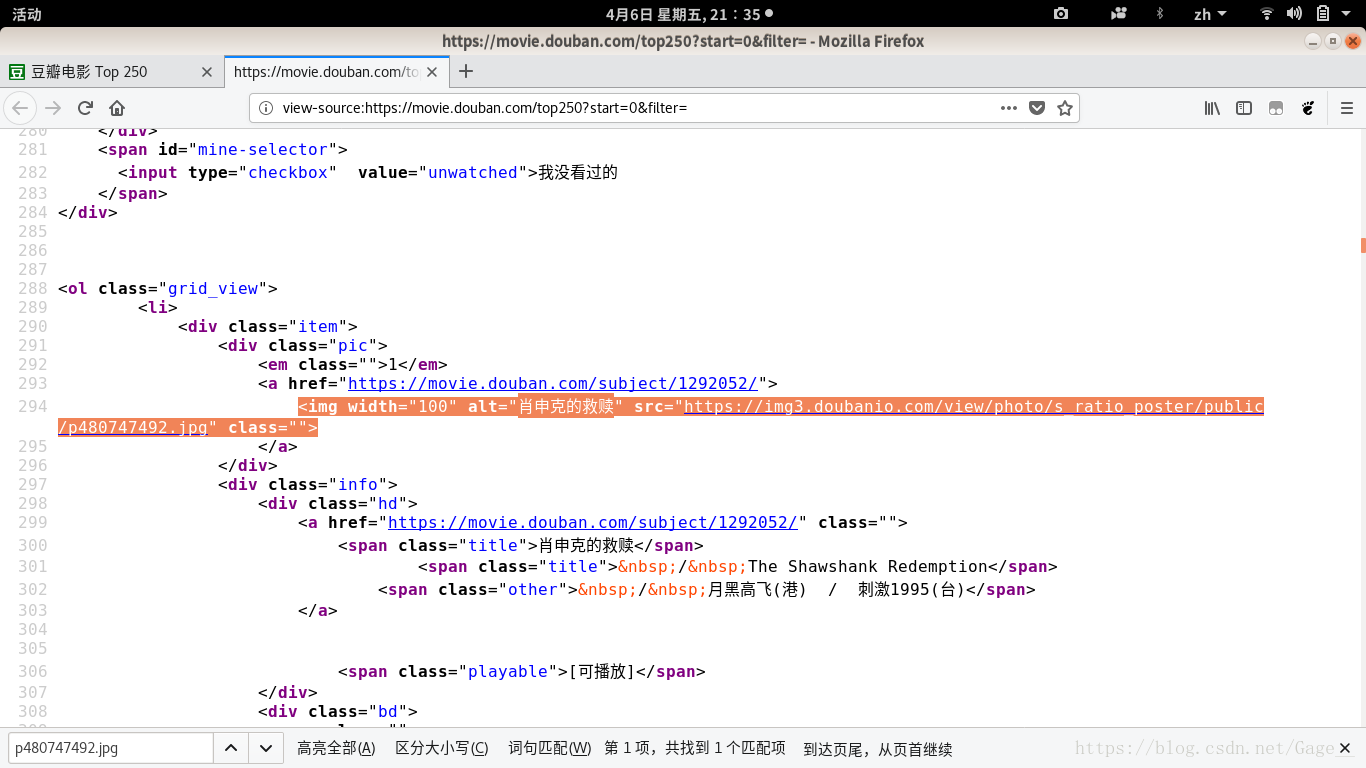Click the 我没看过的 text on line 282
This screenshot has height=768, width=1366.
coord(578,172)
